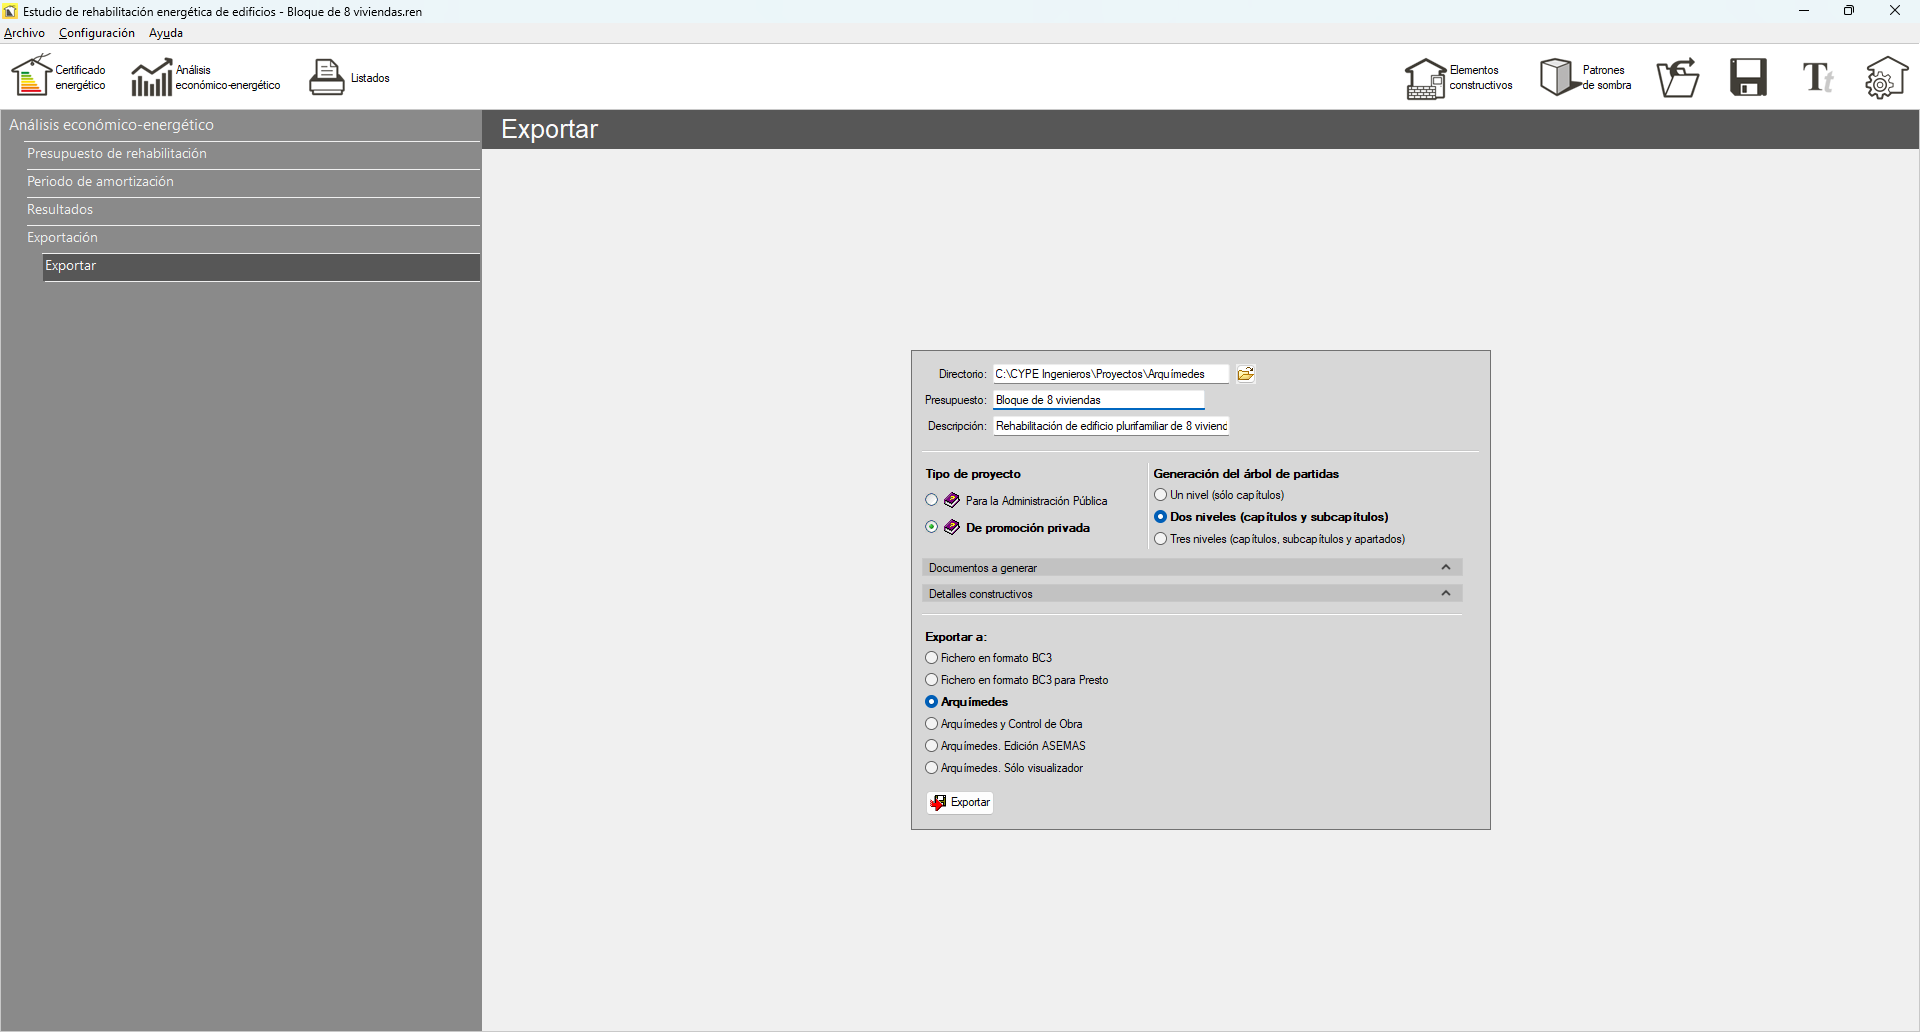
Task: Click the Exportar page title
Action: pos(549,129)
